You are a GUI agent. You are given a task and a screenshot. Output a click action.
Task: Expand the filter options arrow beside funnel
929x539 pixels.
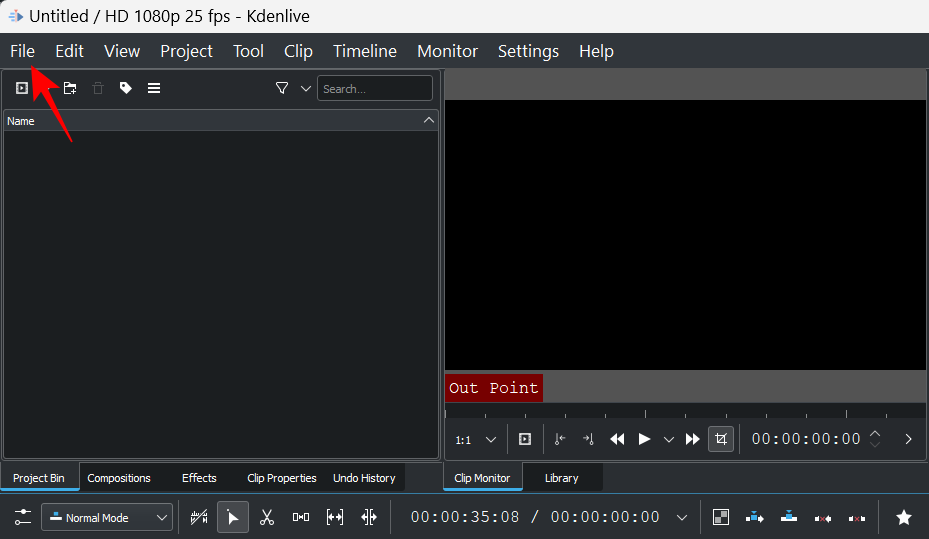click(x=305, y=89)
